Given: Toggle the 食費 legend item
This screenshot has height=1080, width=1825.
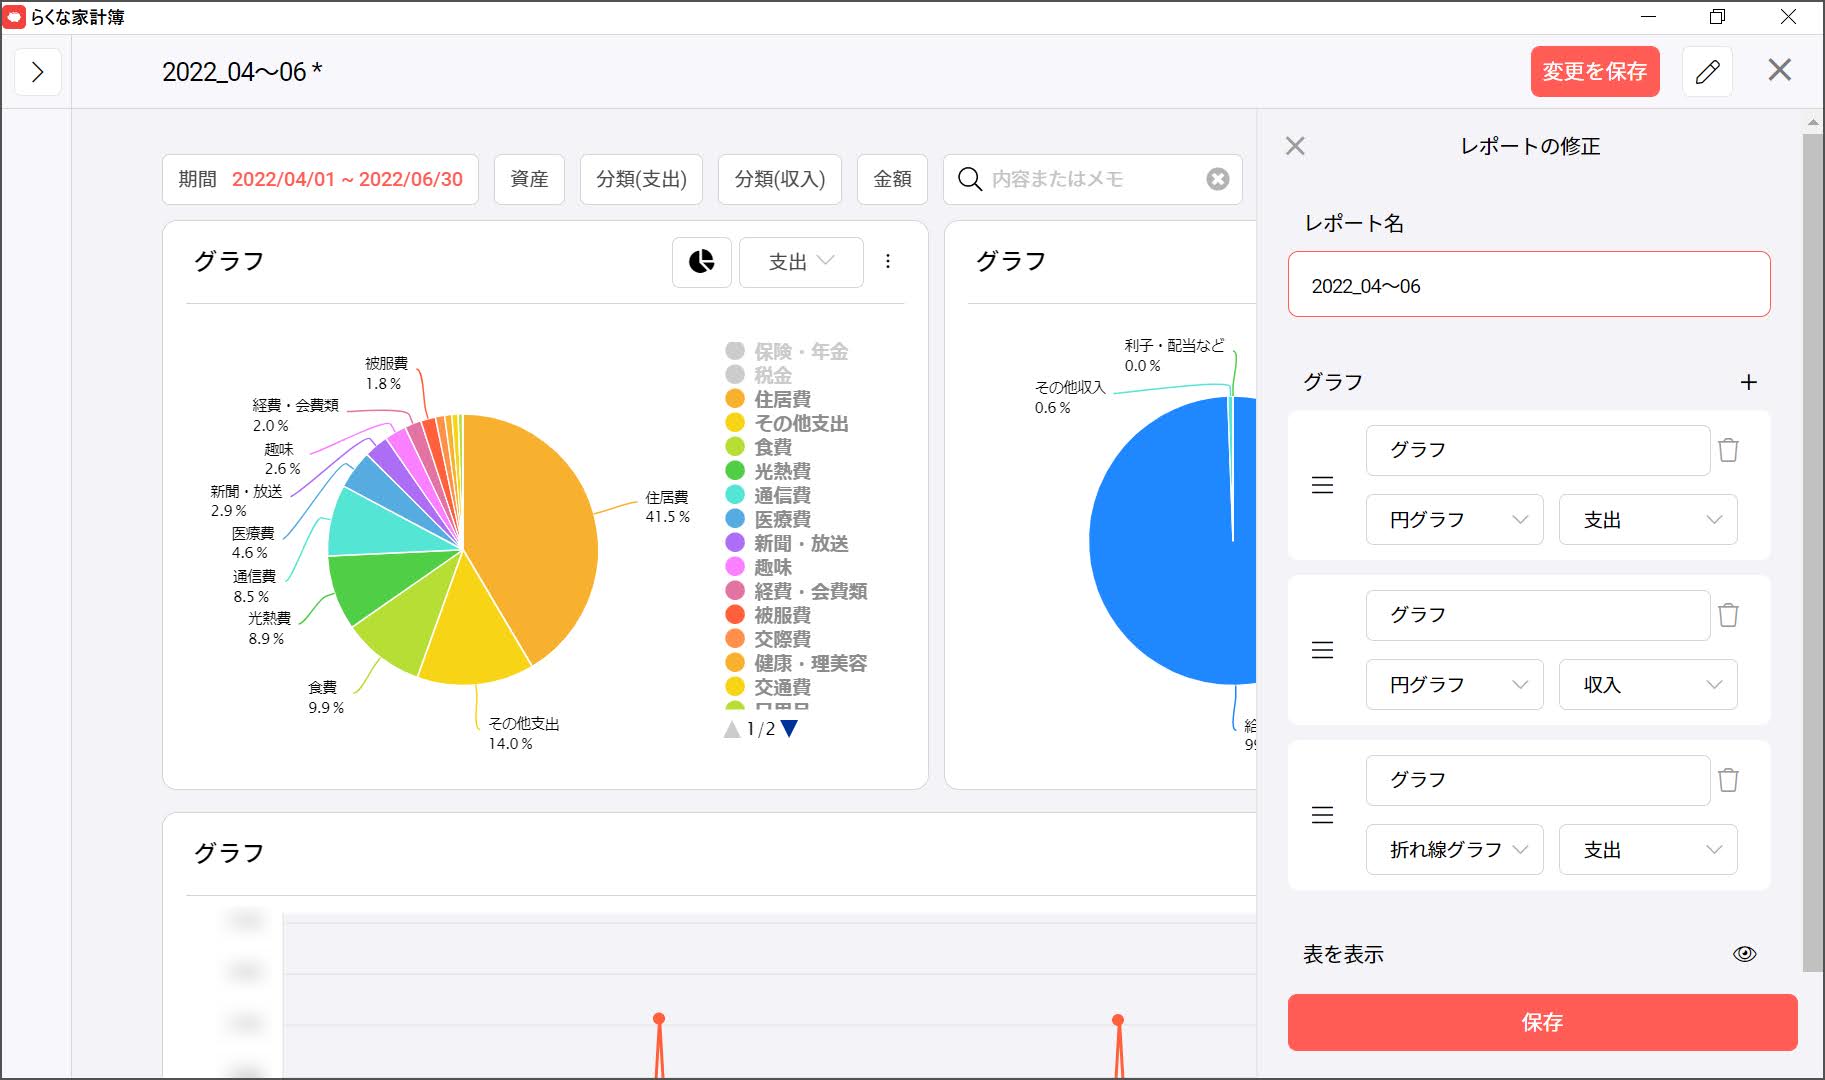Looking at the screenshot, I should click(759, 447).
